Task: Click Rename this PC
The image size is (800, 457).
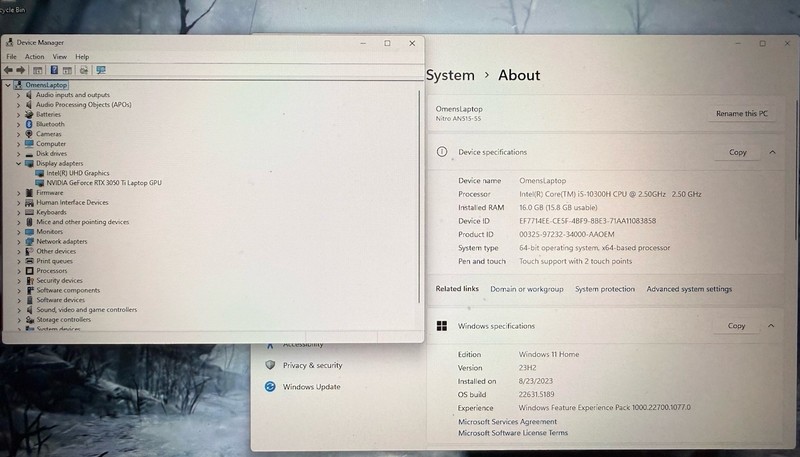Action: click(742, 113)
